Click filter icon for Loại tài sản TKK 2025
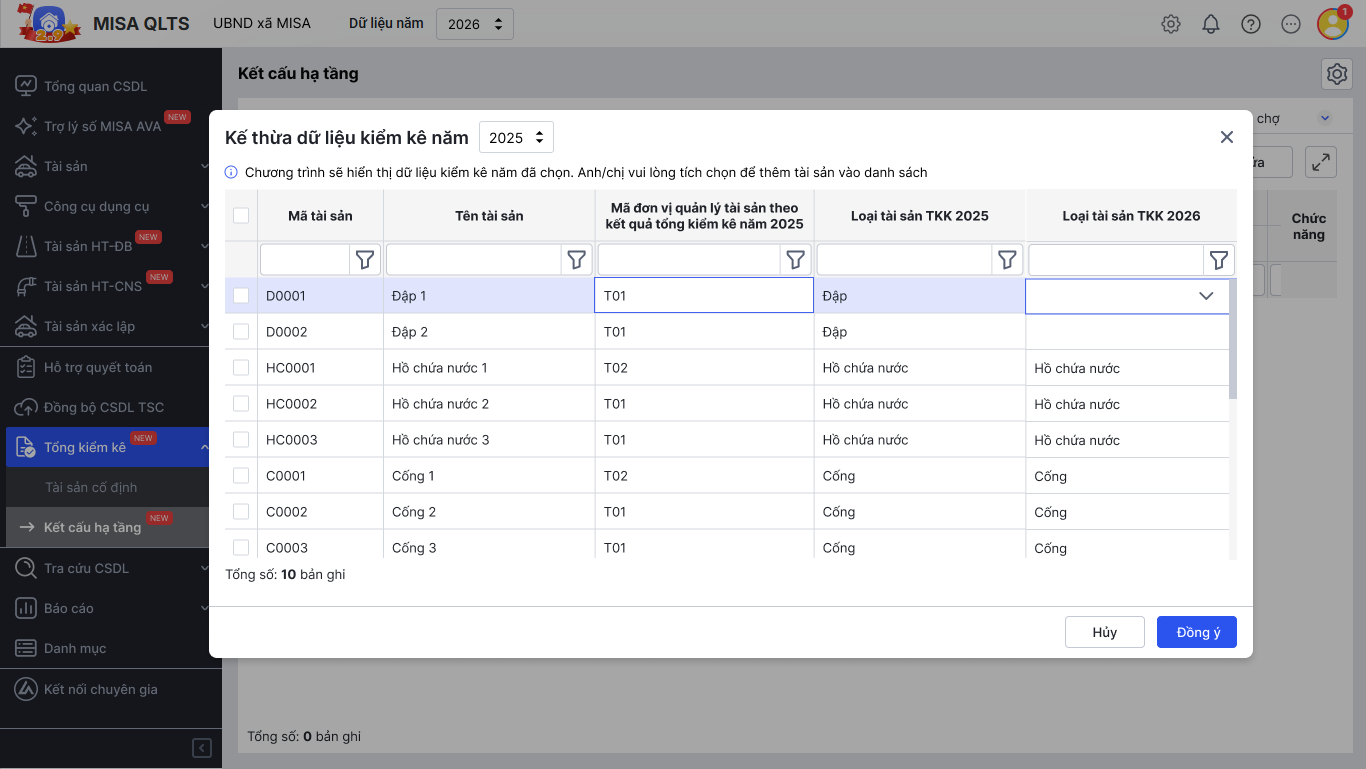 (1007, 260)
